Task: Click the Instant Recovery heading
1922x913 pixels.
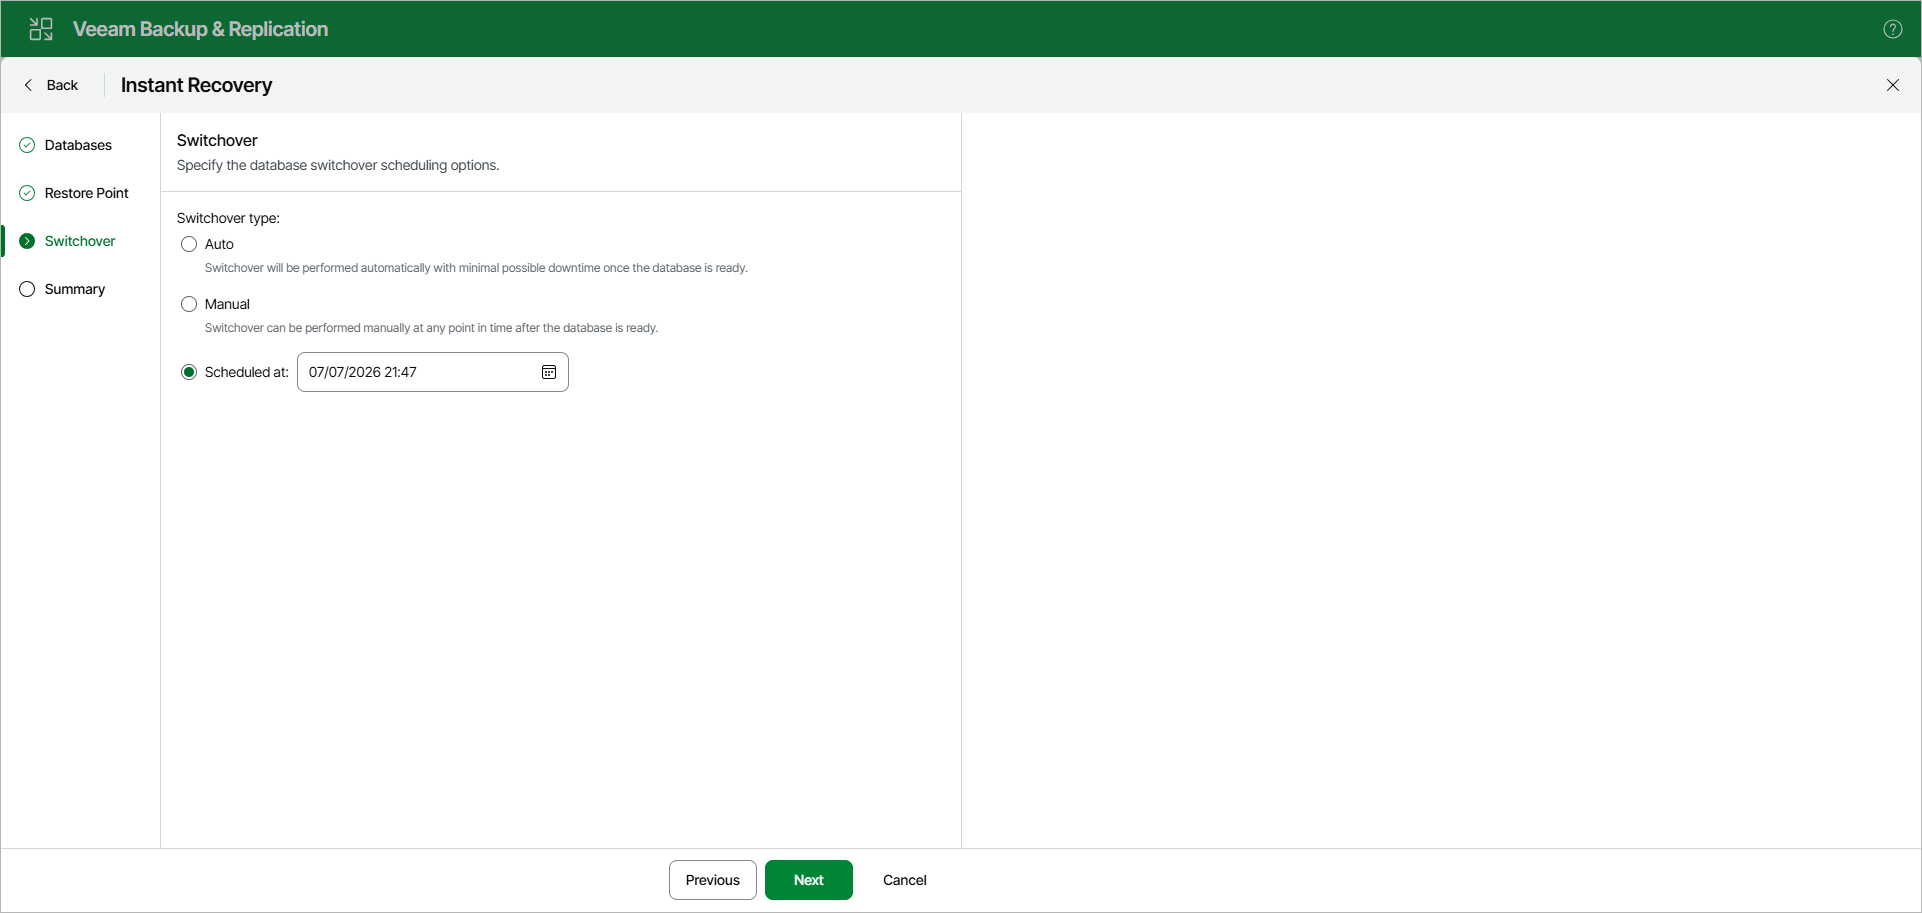Action: click(x=196, y=85)
